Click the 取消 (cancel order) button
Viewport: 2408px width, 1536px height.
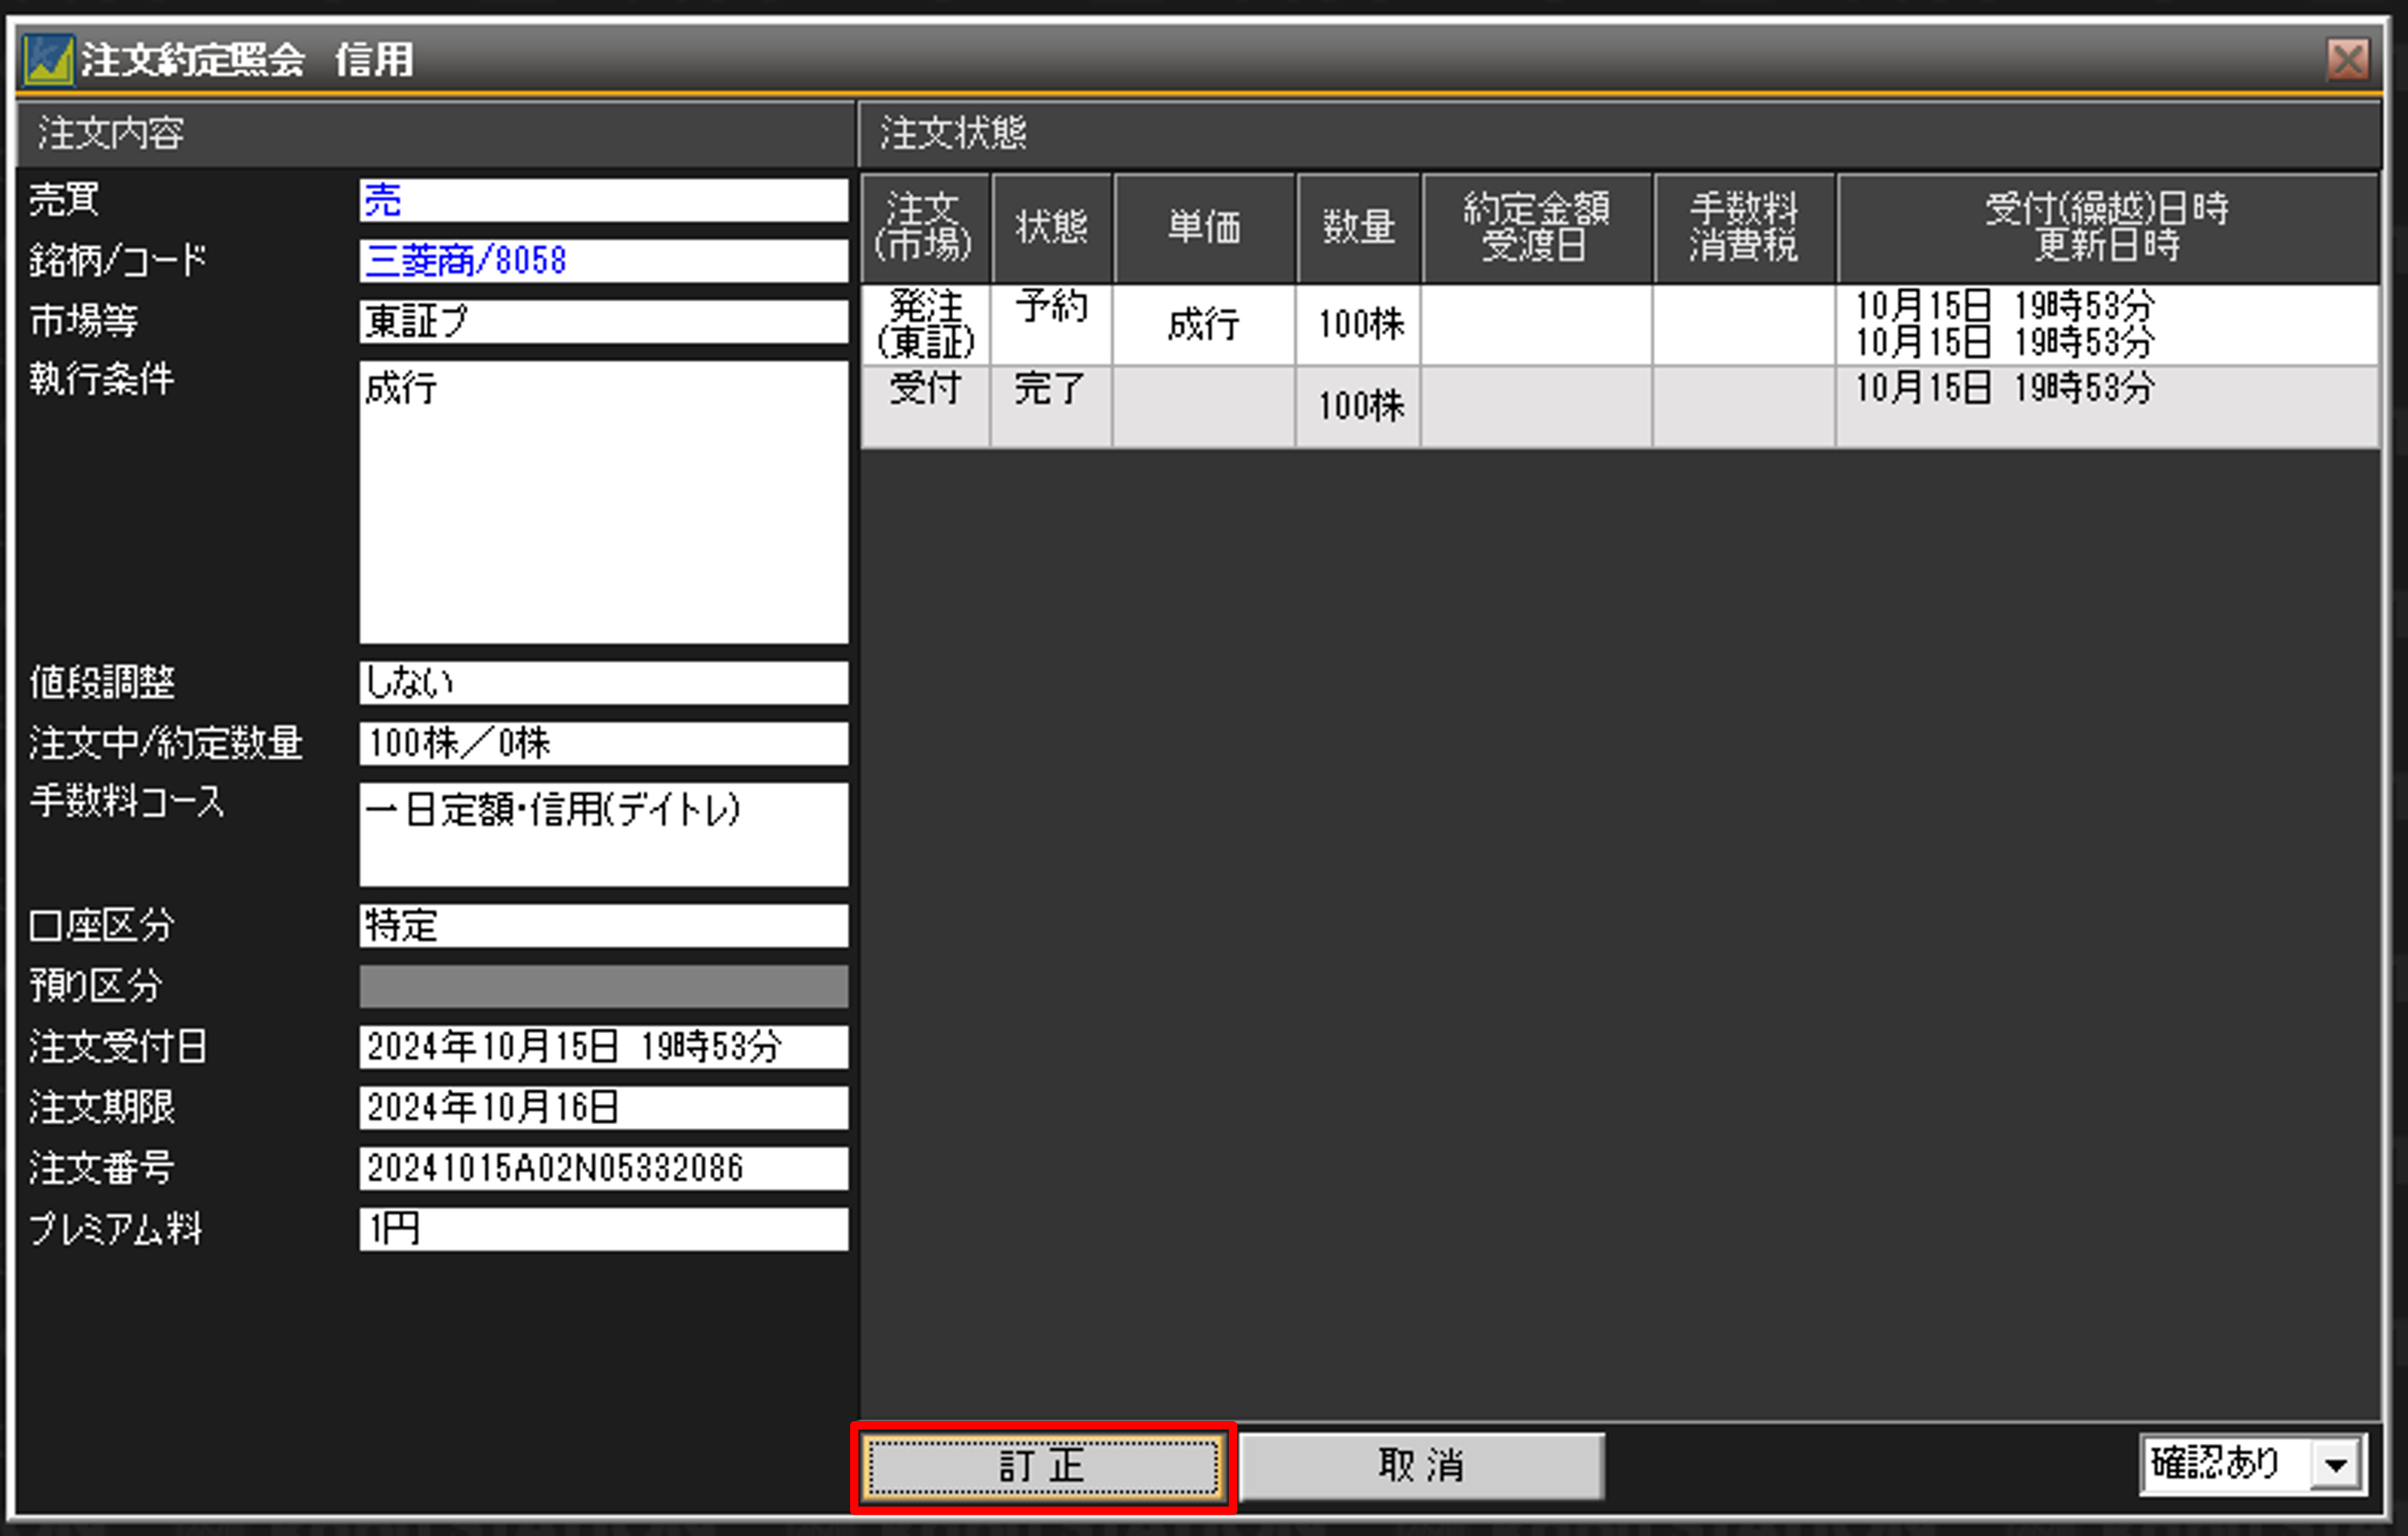coord(1421,1466)
